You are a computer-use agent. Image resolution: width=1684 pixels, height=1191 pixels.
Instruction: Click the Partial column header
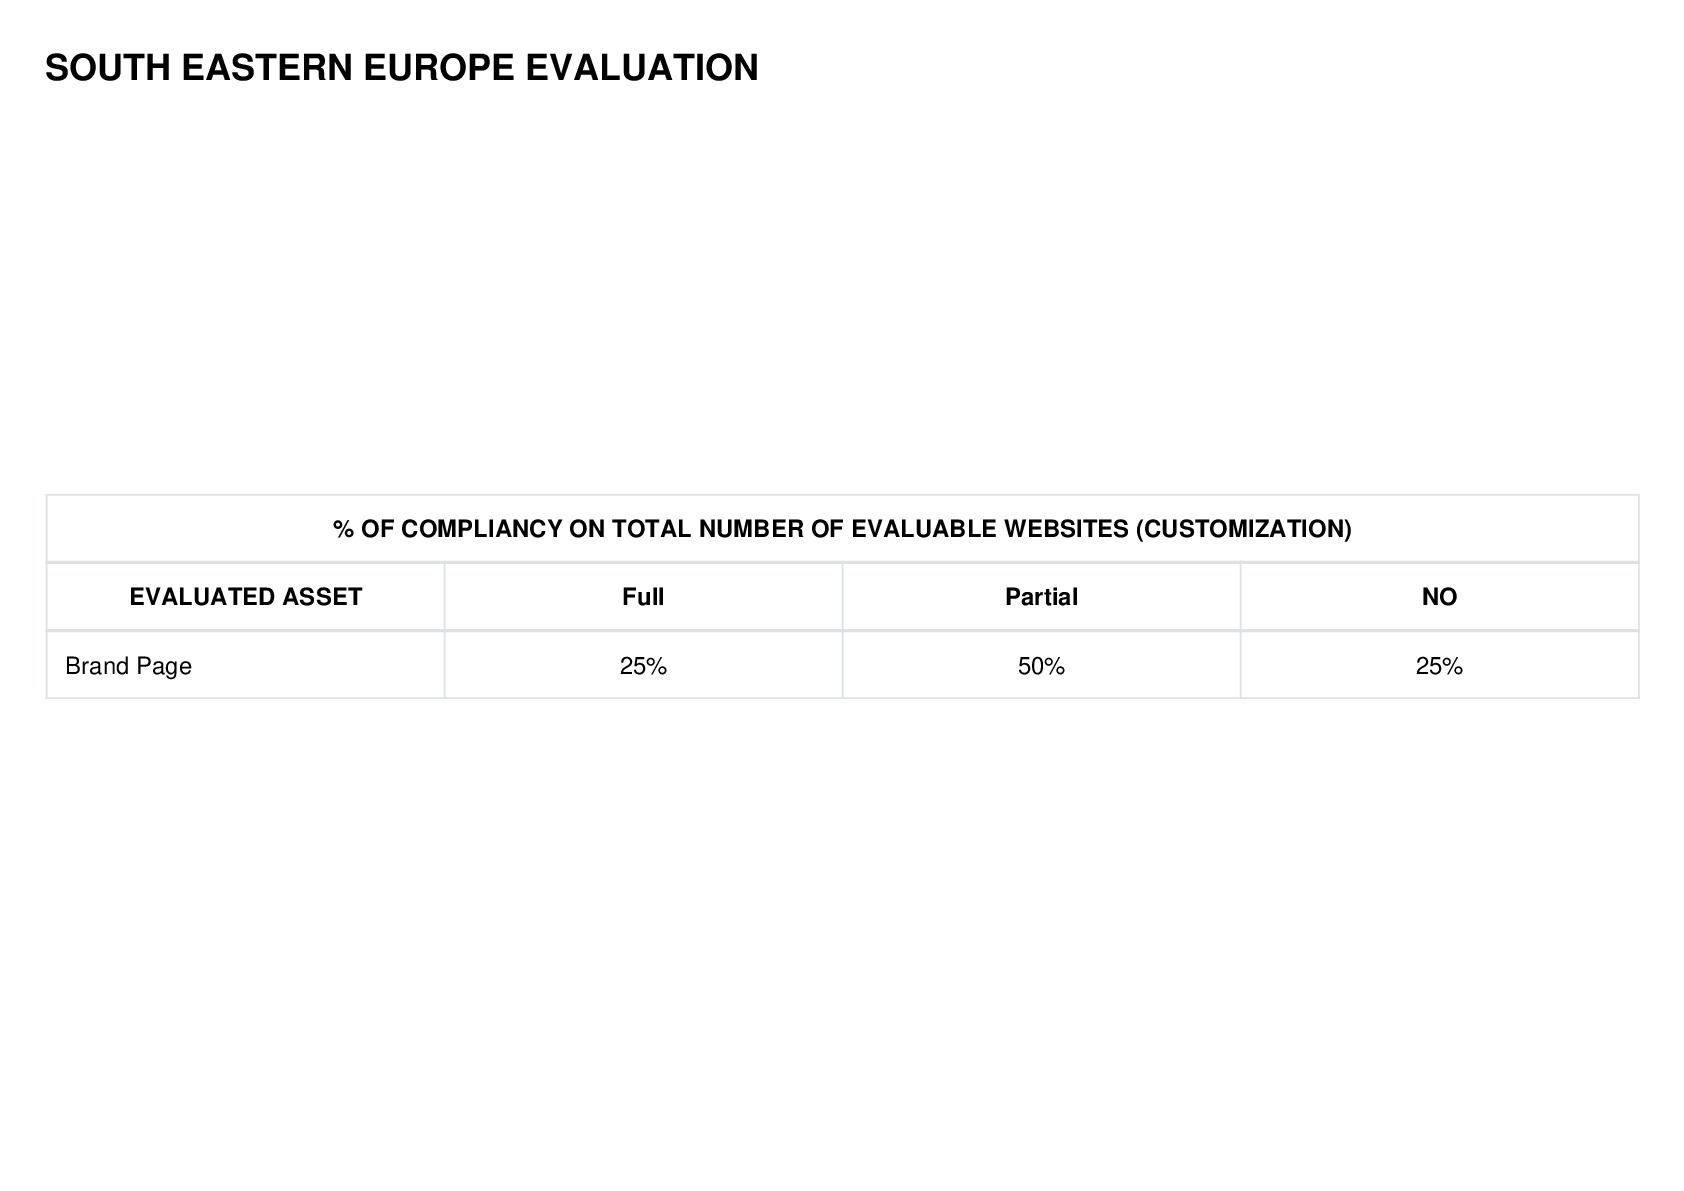point(1041,597)
